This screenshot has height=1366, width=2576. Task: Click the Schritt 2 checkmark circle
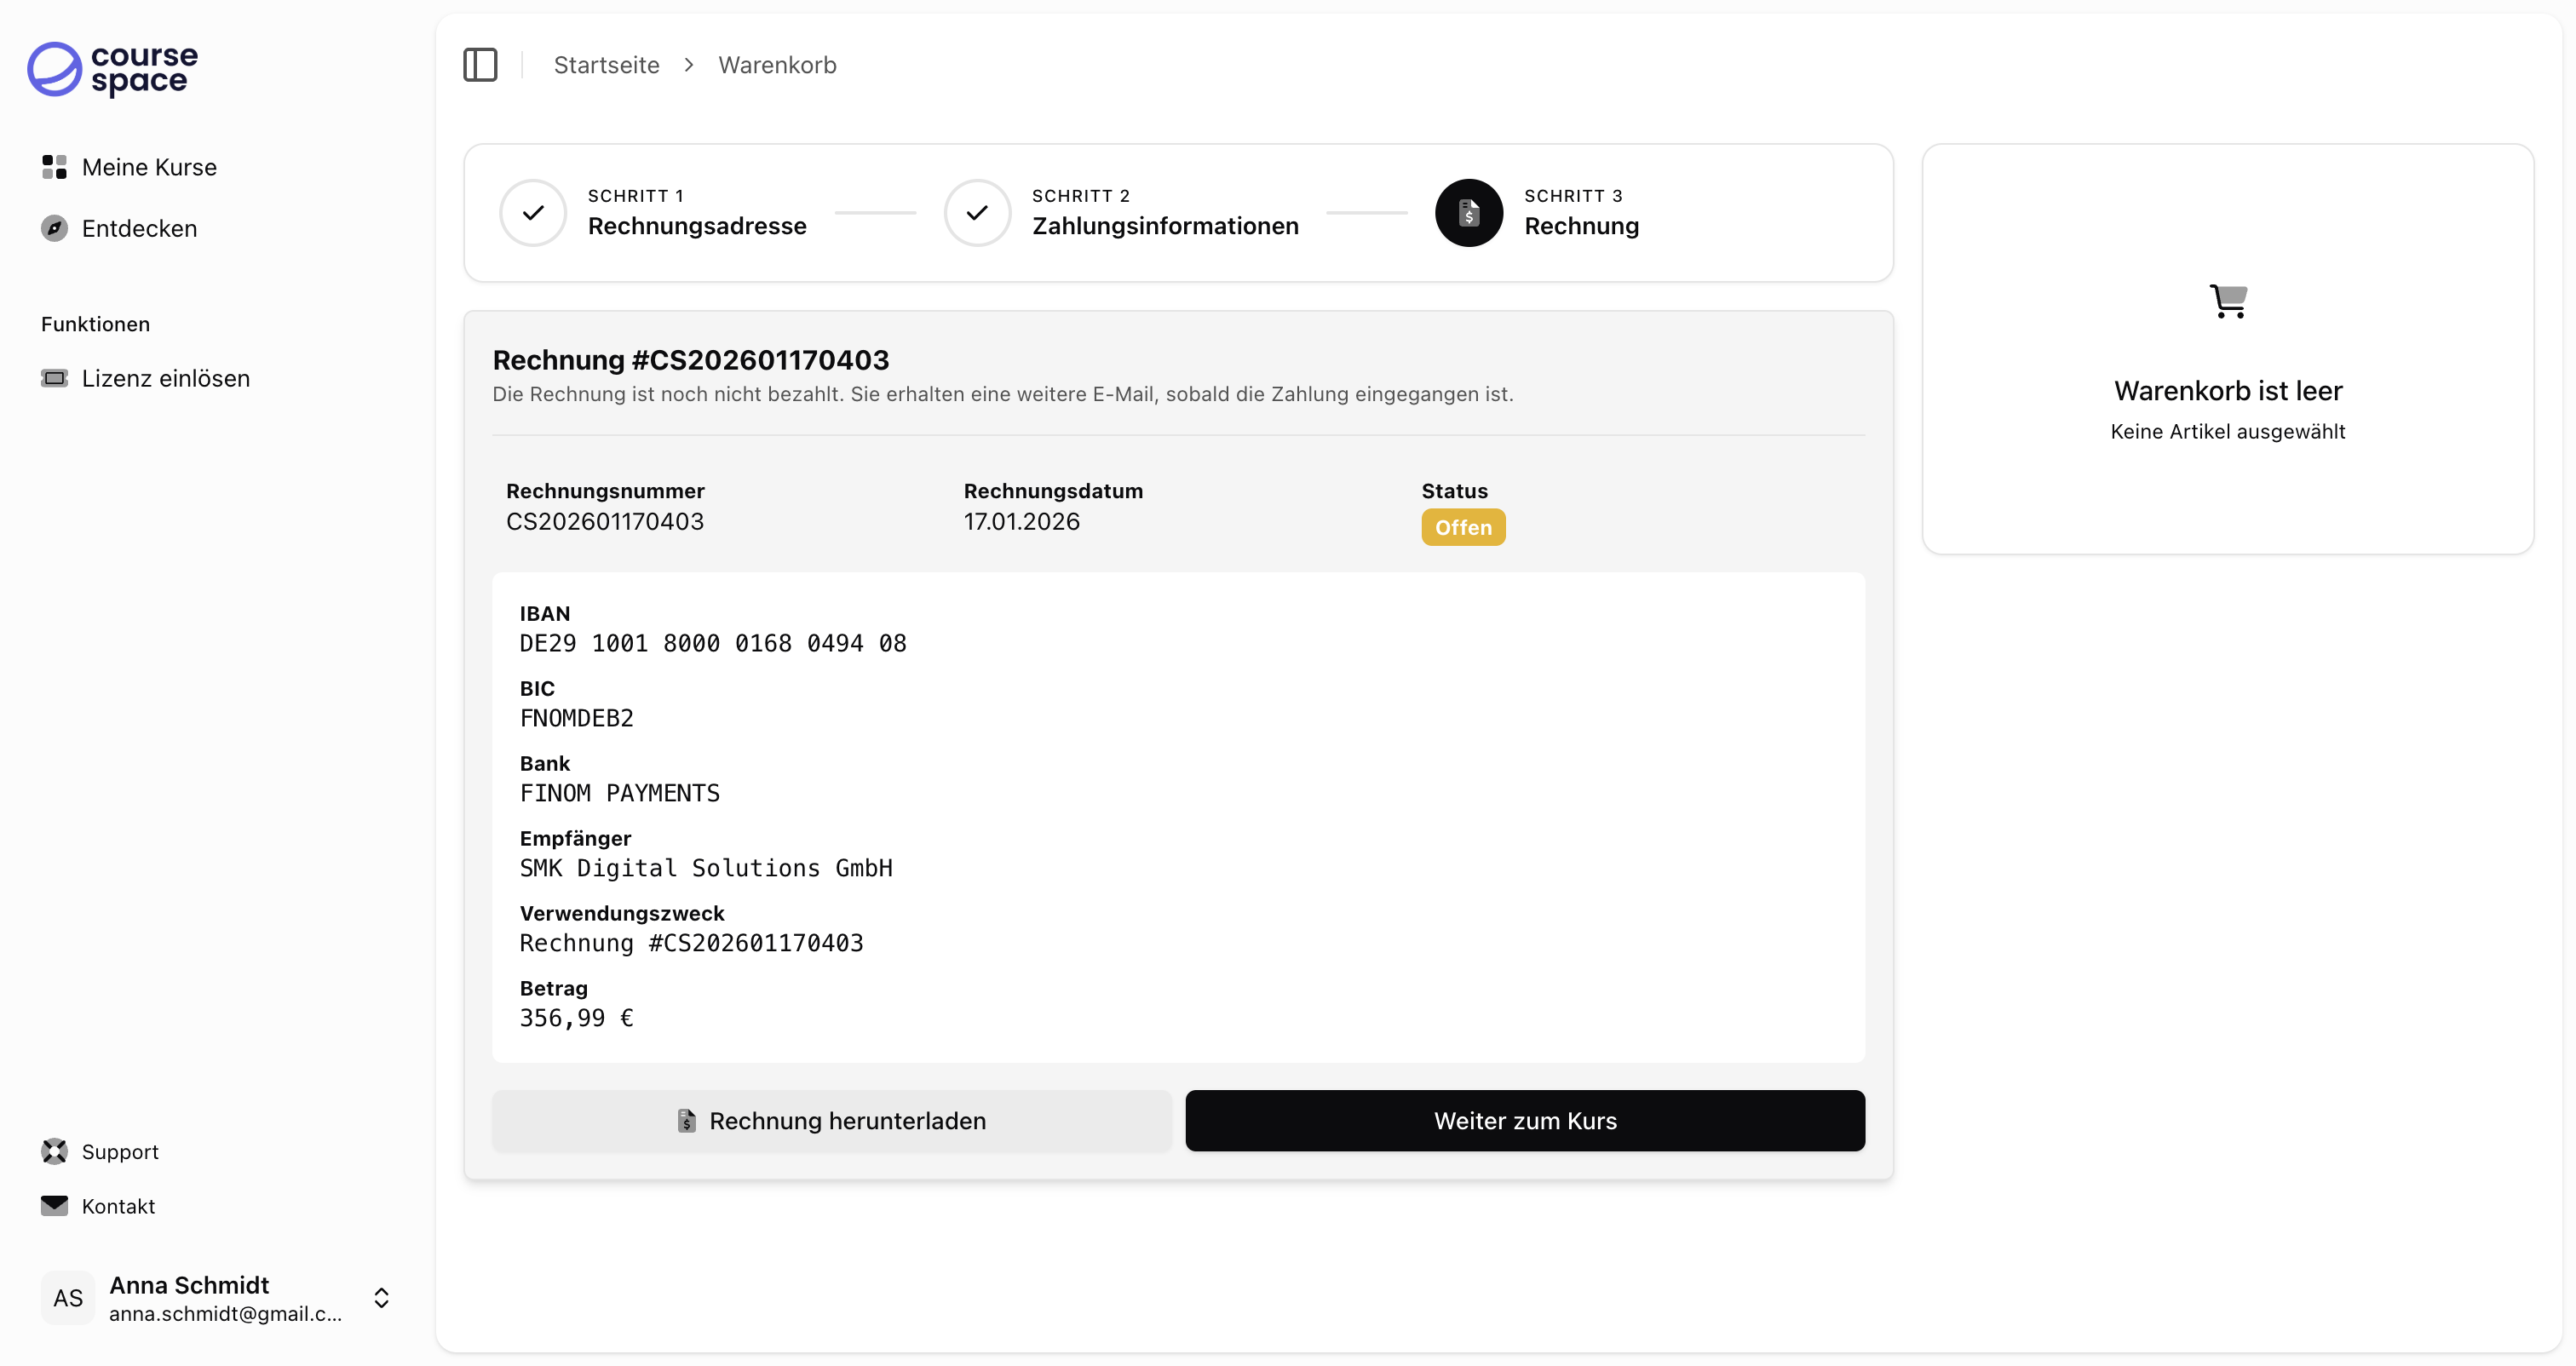tap(977, 212)
